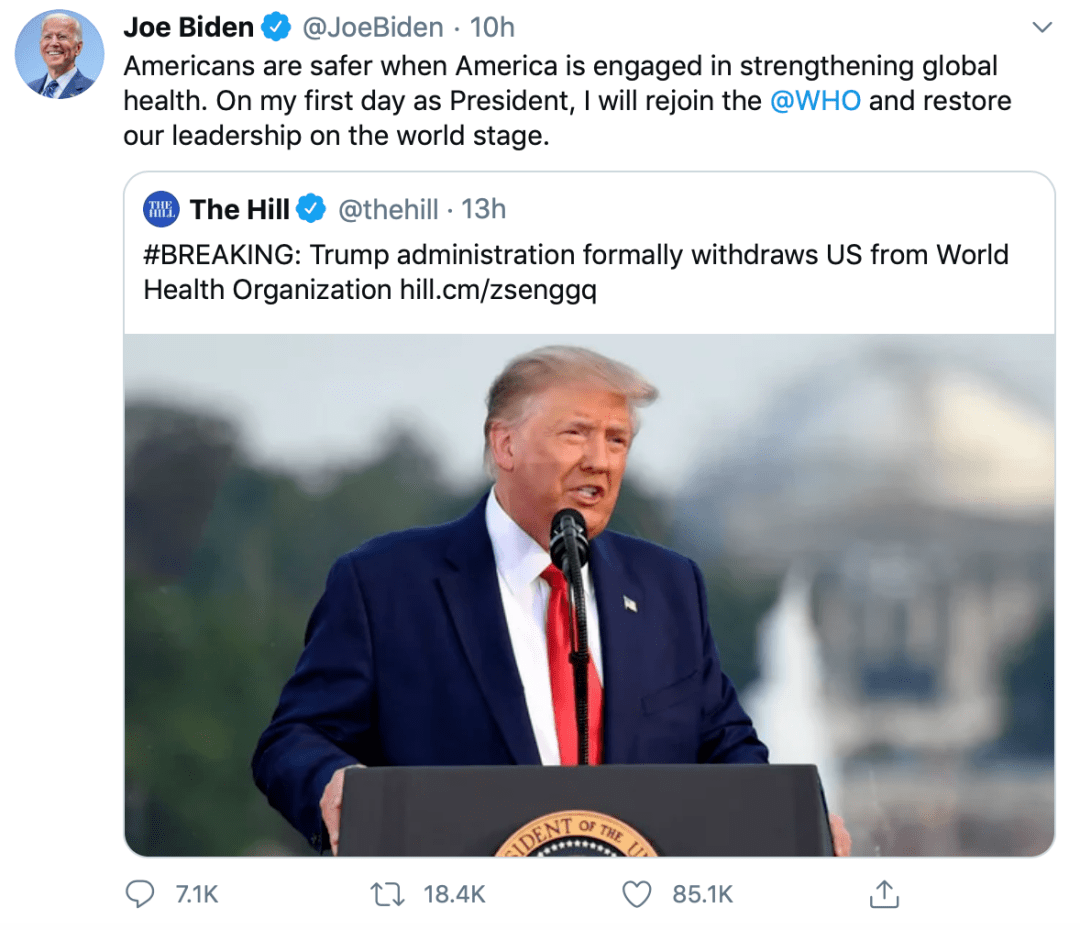Open the @WHO mention link
This screenshot has height=930, width=1080.
coord(815,101)
